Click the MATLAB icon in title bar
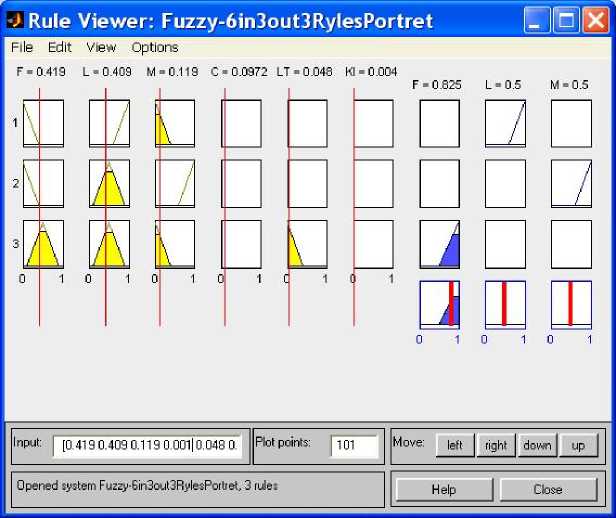Screen dimensions: 616x518 15,20
